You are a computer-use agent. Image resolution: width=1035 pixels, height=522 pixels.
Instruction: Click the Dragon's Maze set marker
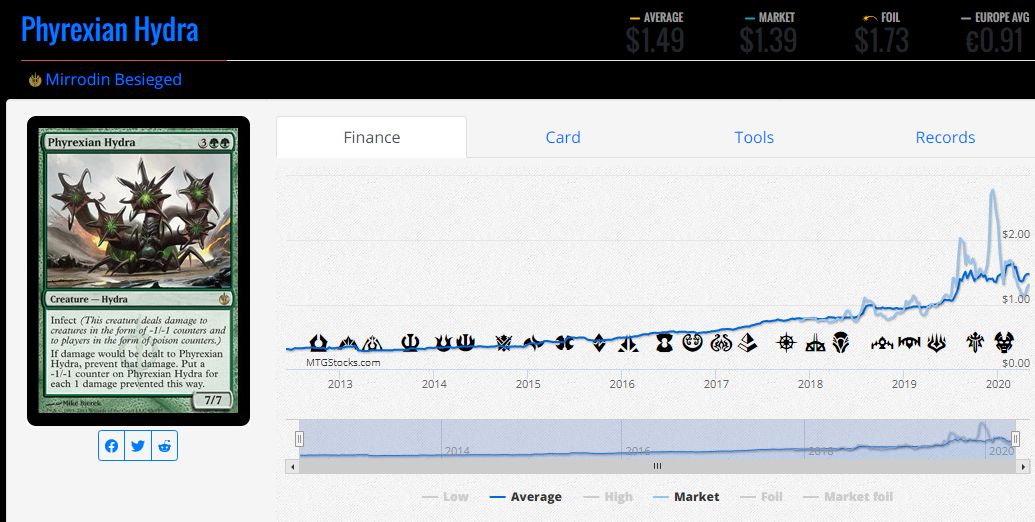click(372, 343)
